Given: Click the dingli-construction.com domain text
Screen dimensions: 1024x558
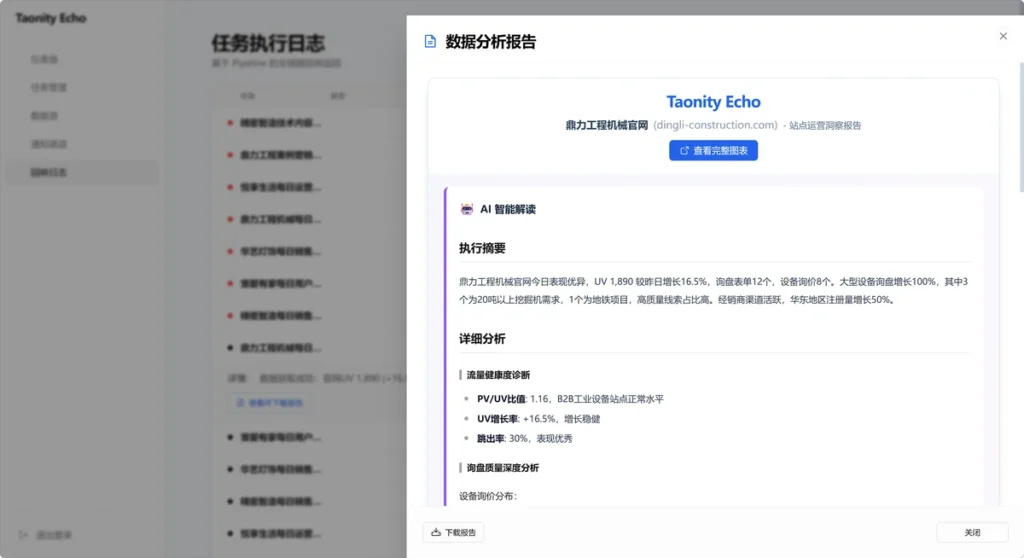Looking at the screenshot, I should click(x=715, y=125).
